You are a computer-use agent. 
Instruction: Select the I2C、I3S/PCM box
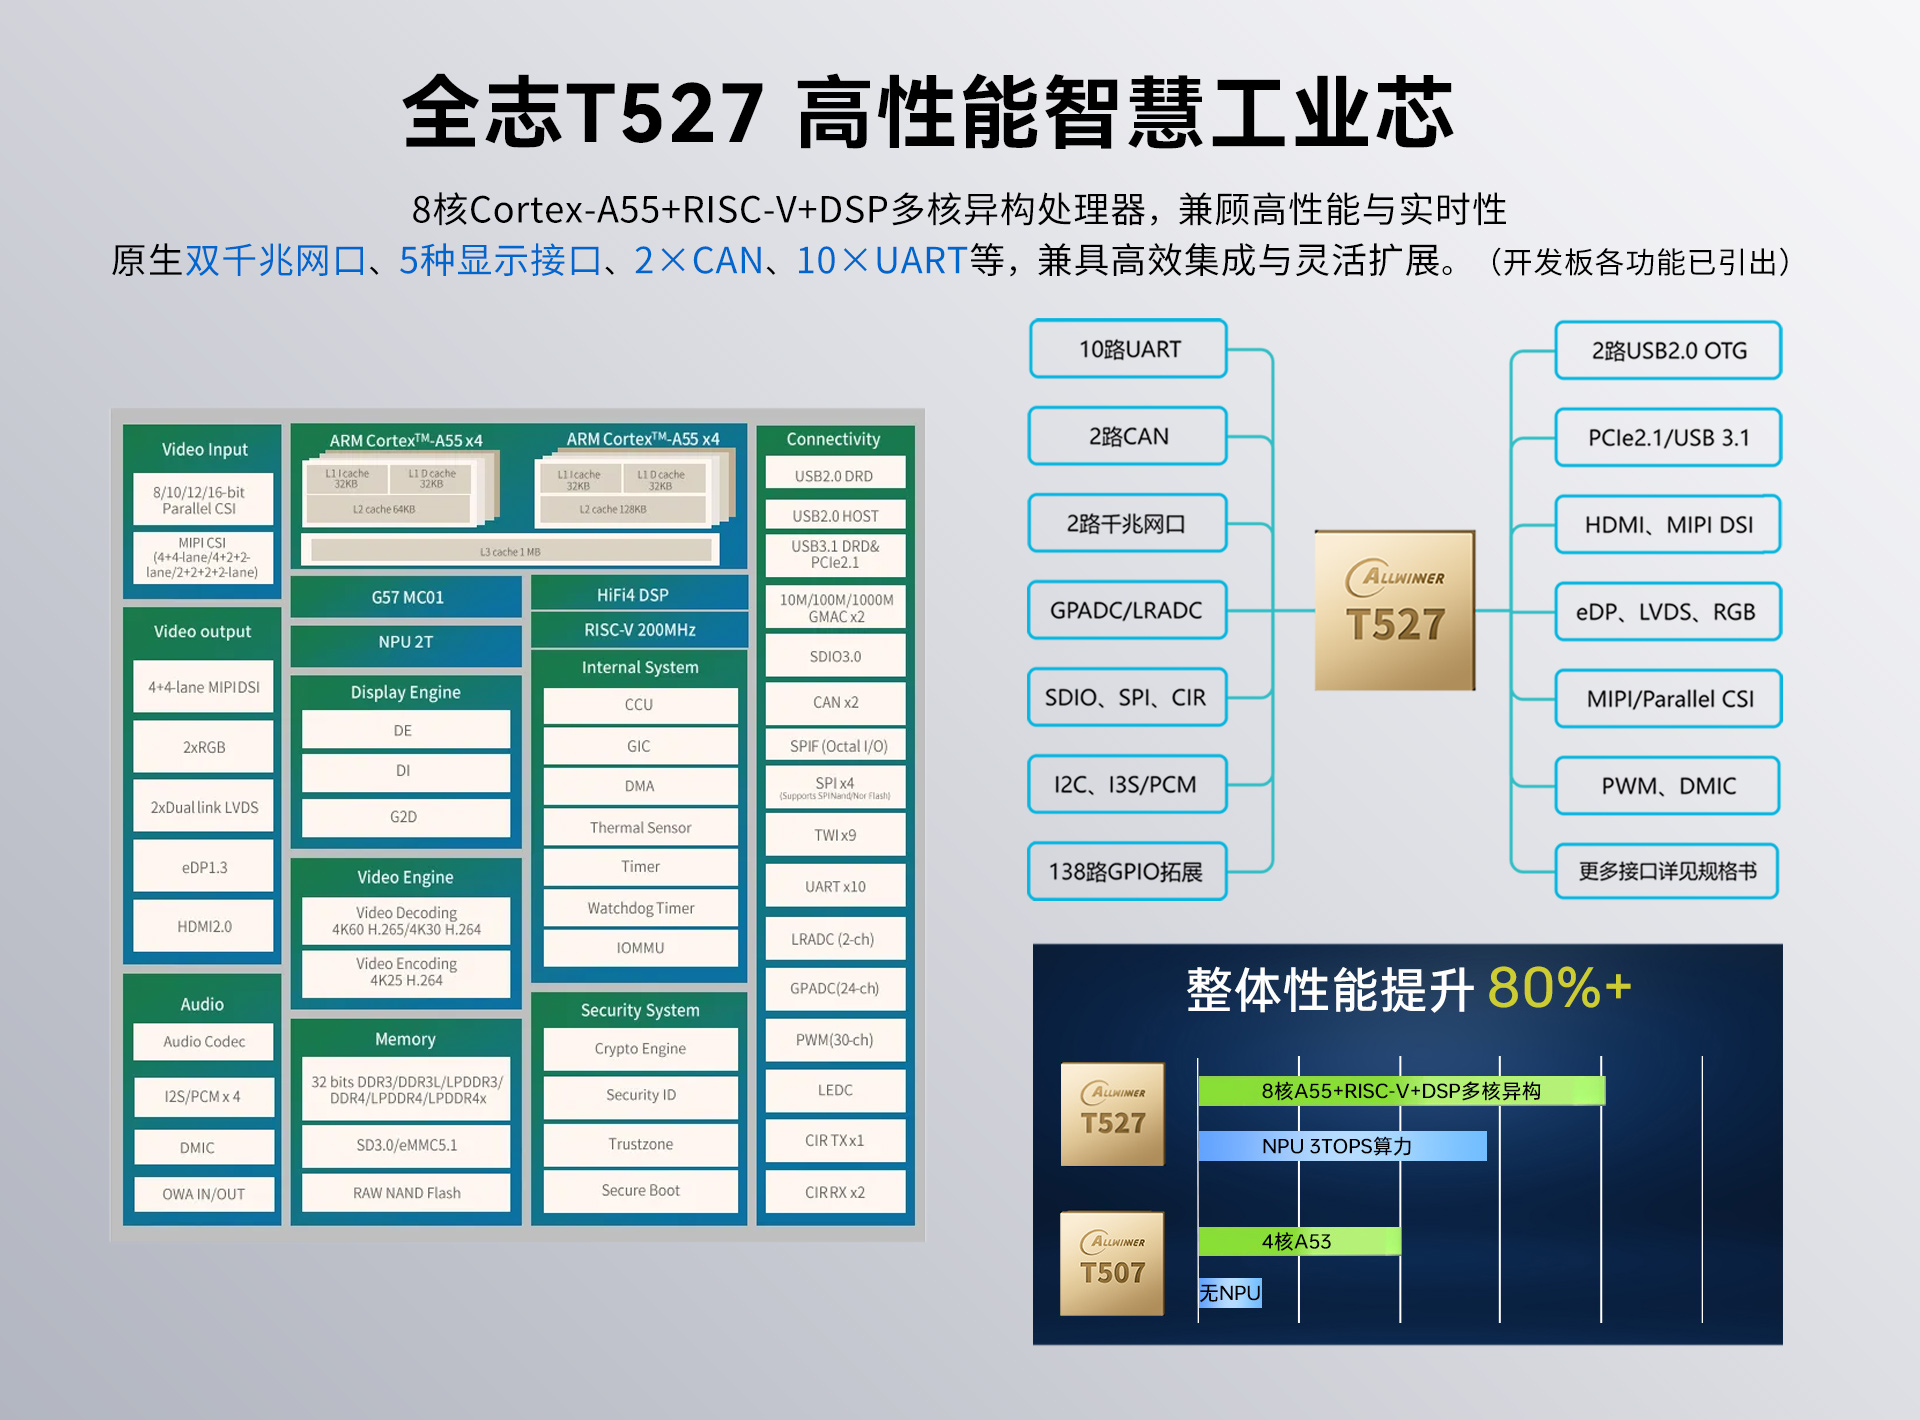pyautogui.click(x=1129, y=784)
